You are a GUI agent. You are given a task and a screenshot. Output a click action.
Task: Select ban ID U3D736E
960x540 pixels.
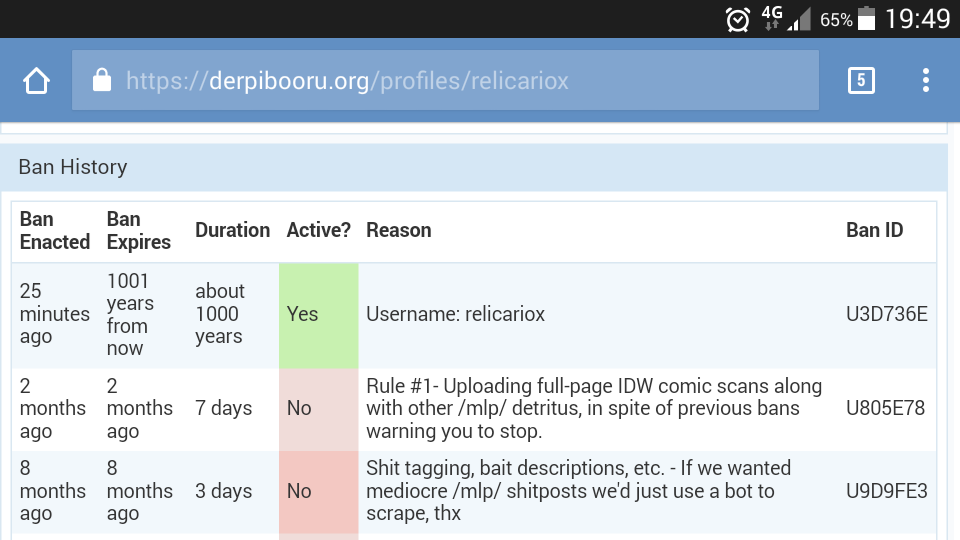tap(886, 314)
